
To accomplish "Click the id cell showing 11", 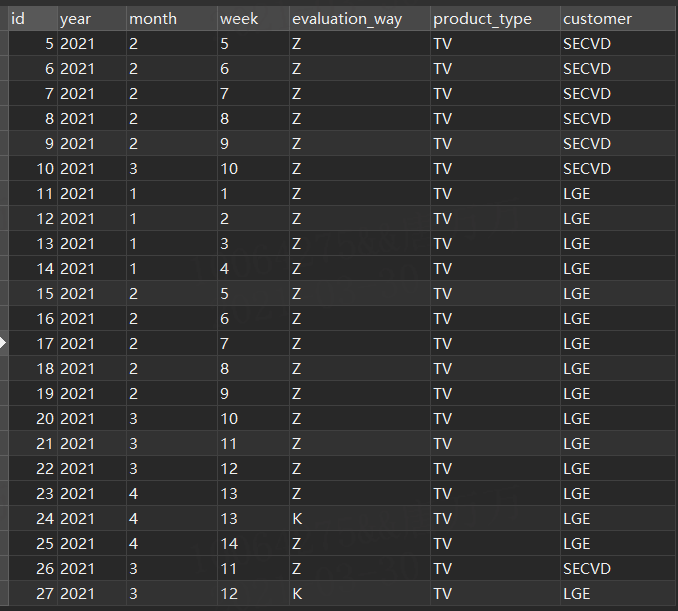I will (x=33, y=194).
